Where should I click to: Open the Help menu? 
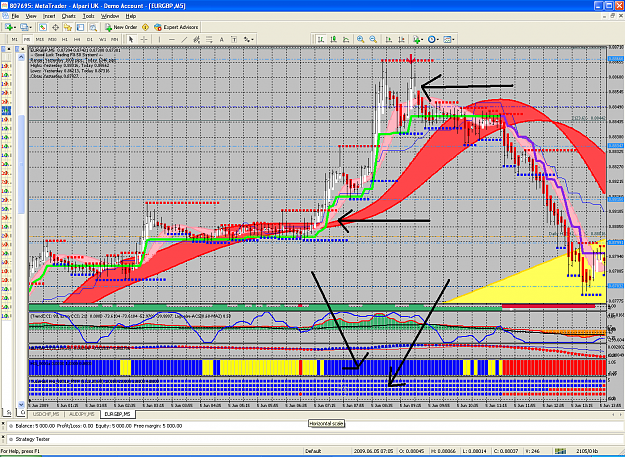pyautogui.click(x=131, y=16)
